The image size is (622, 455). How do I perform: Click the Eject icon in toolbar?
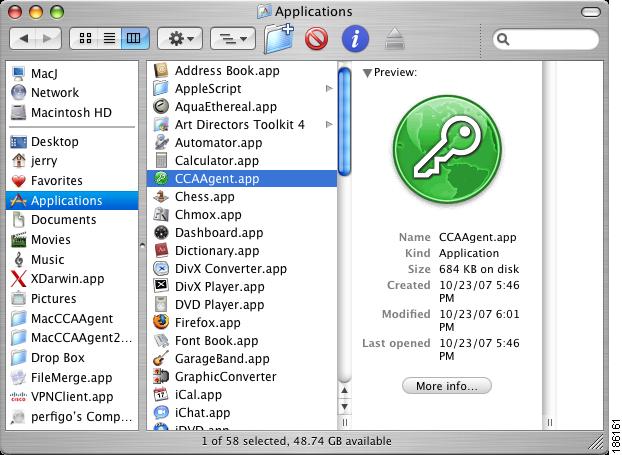click(395, 39)
